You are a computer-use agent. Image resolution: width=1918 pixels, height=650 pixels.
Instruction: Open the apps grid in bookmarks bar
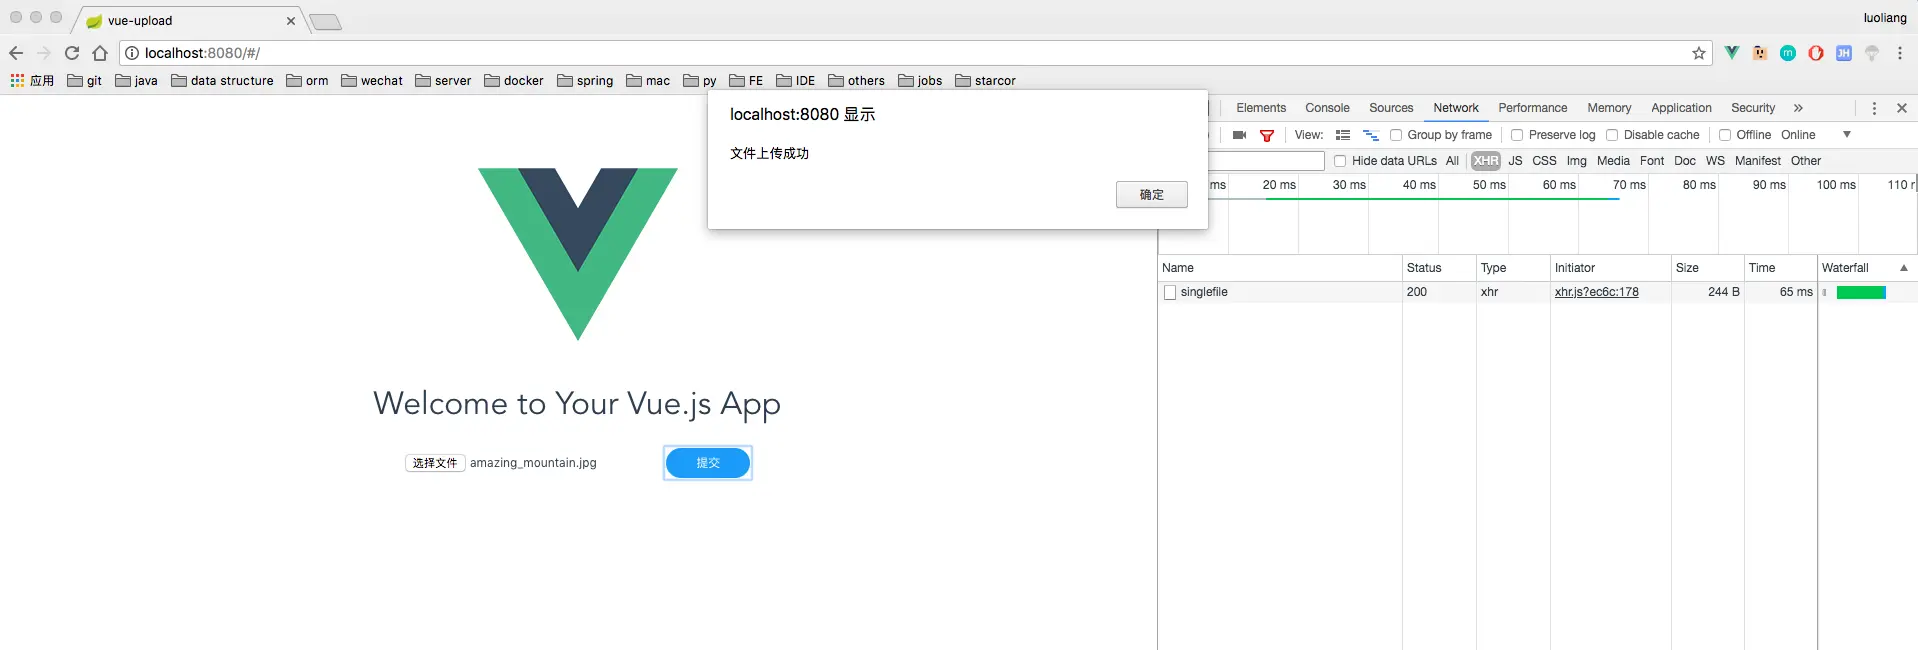pyautogui.click(x=32, y=81)
